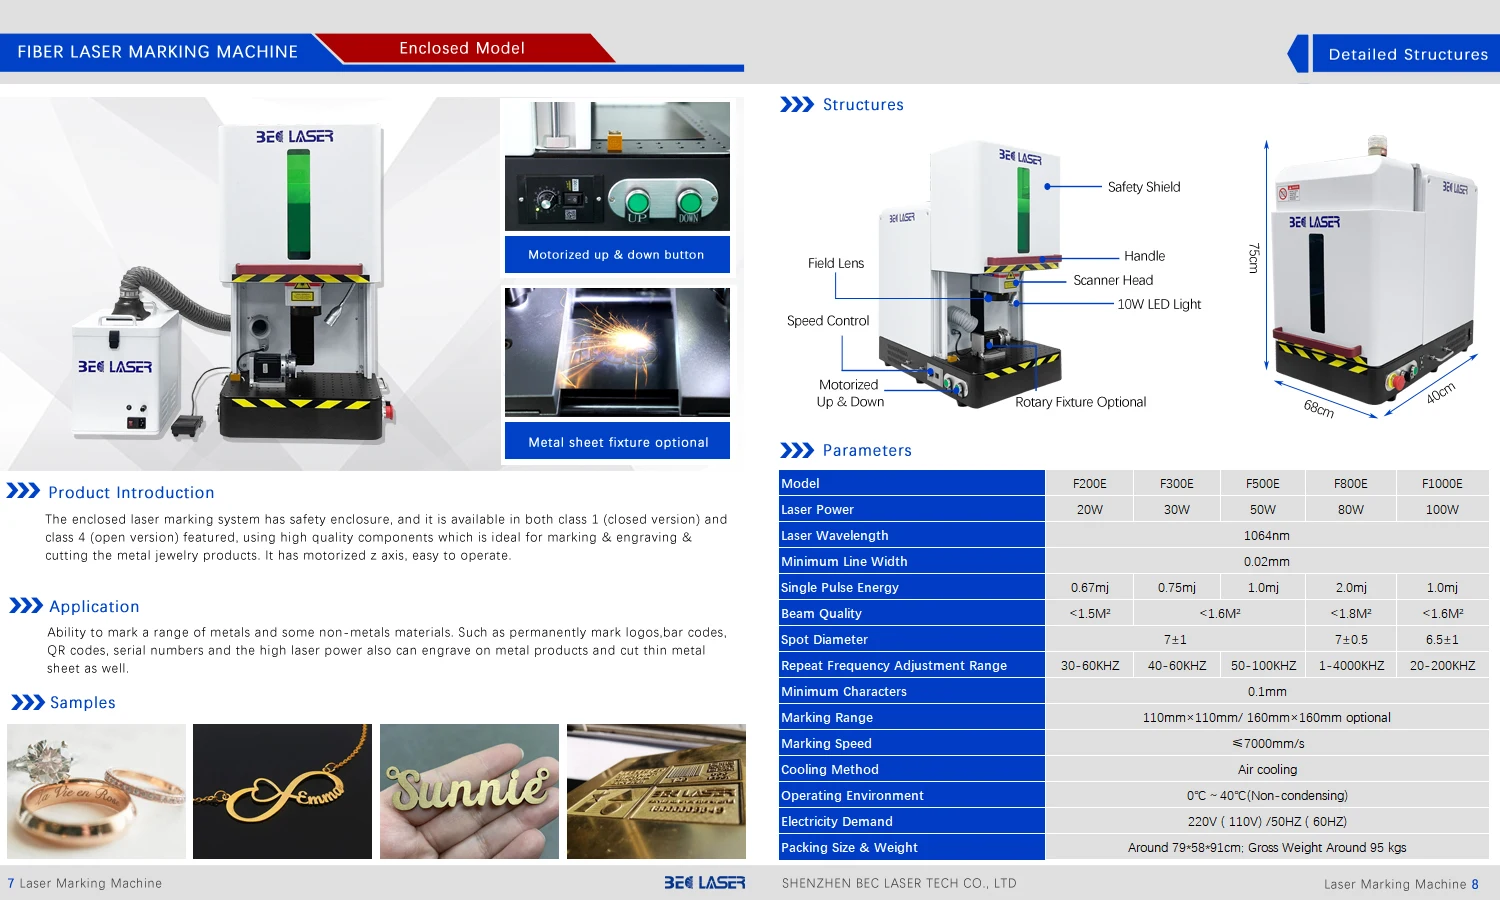Select the Beam Quality row header
This screenshot has width=1500, height=900.
tap(912, 613)
